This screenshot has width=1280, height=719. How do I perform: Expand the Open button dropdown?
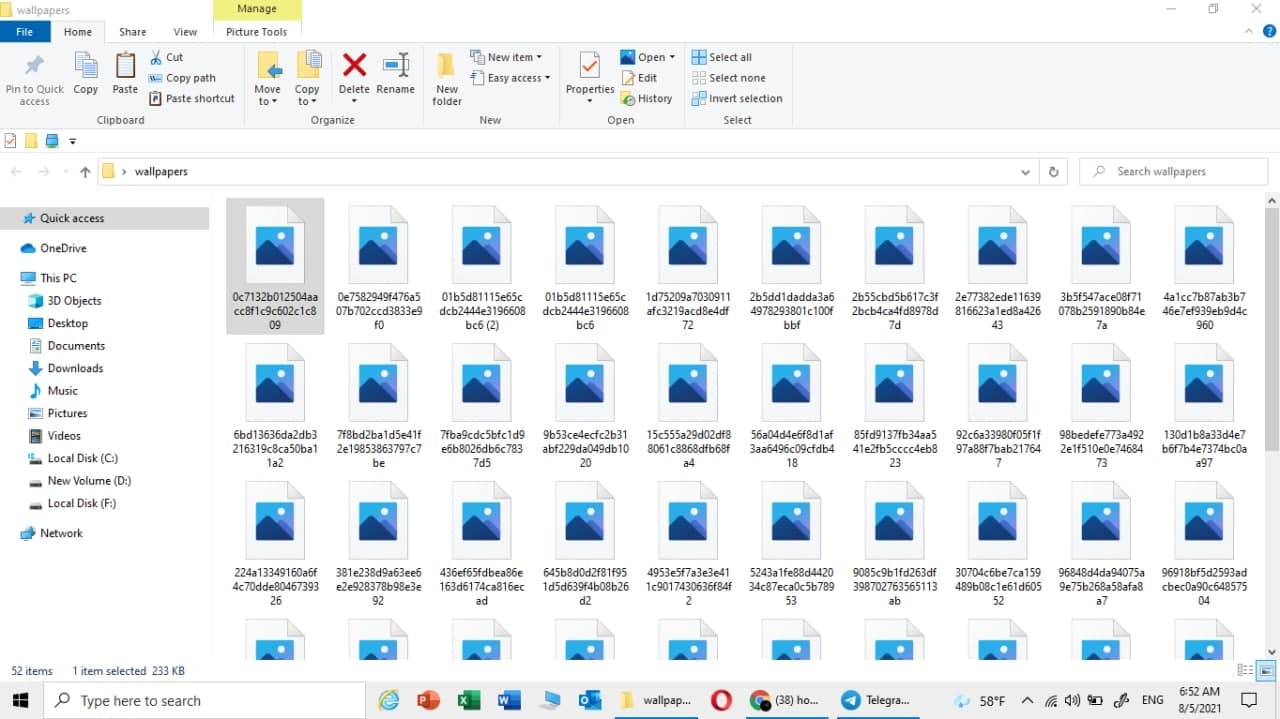tap(672, 57)
